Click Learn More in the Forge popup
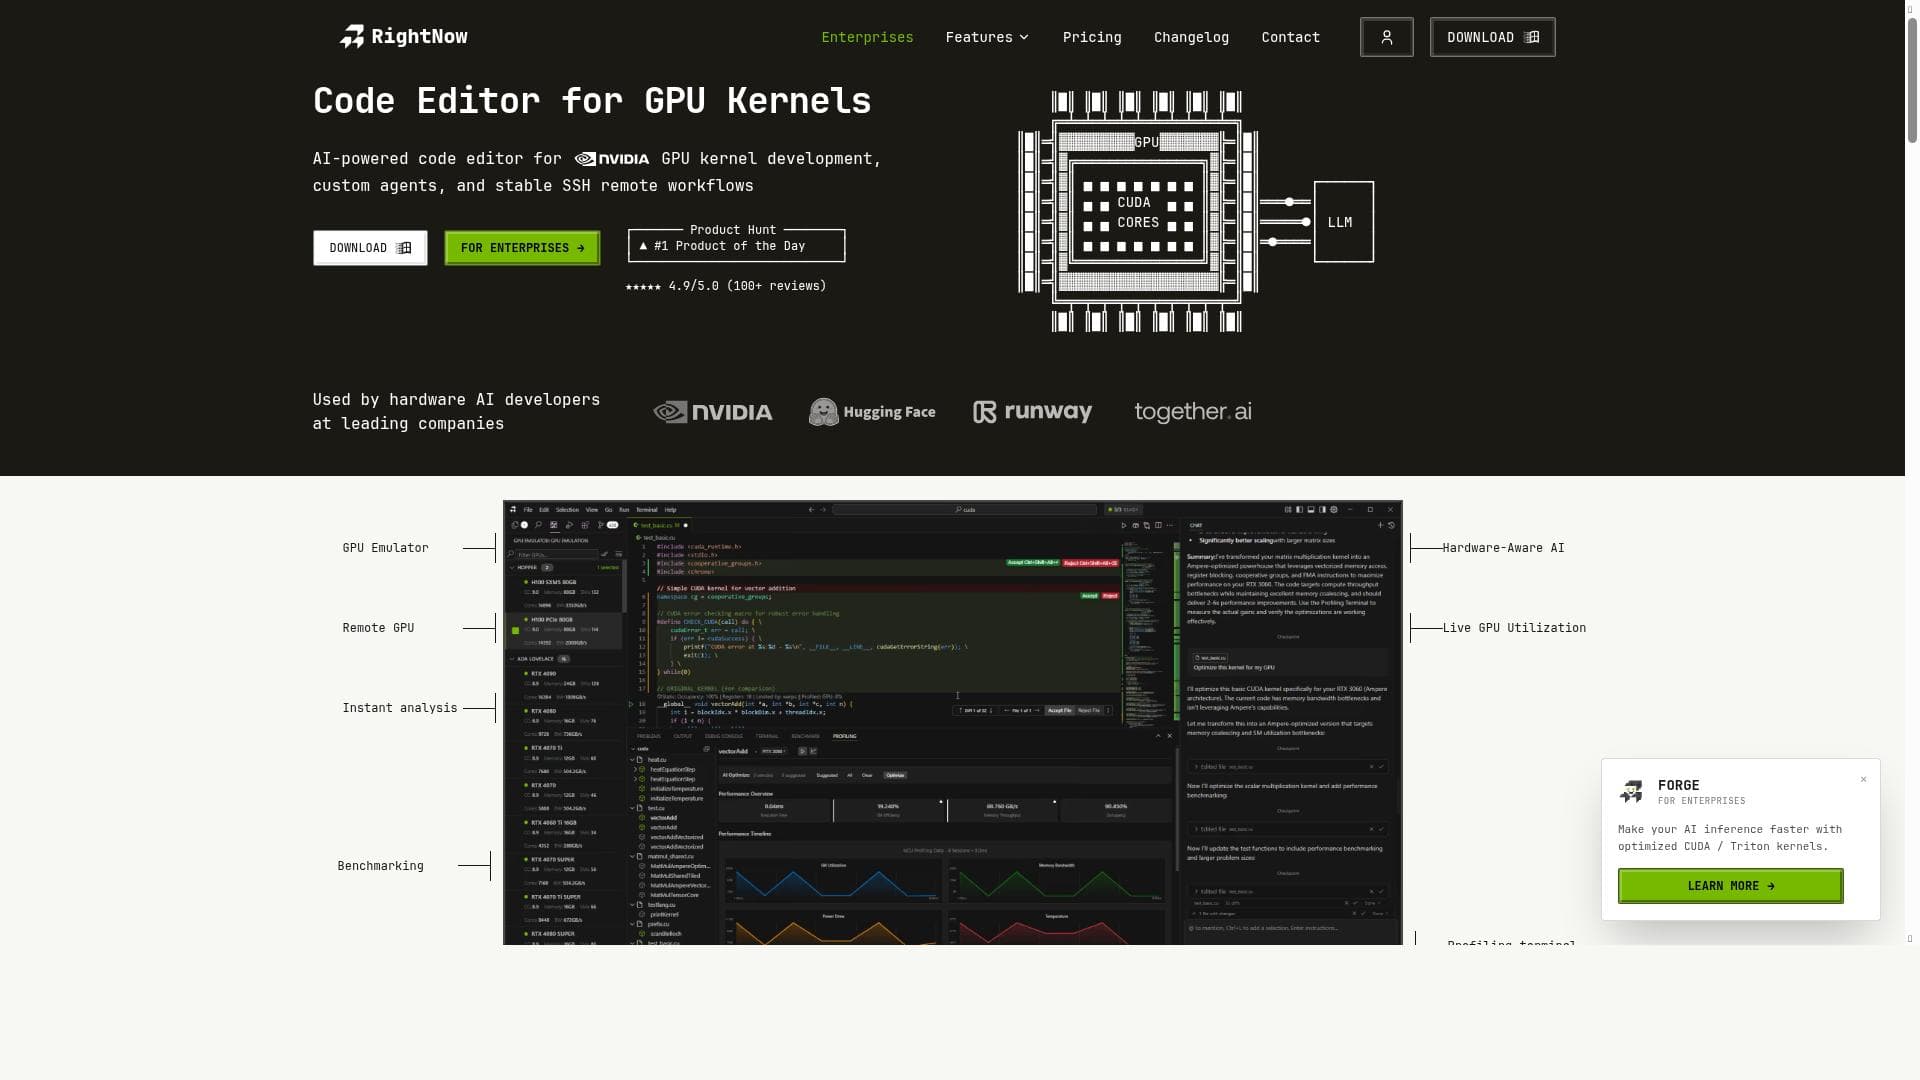Screen dimensions: 1920x1080 pyautogui.click(x=1730, y=886)
